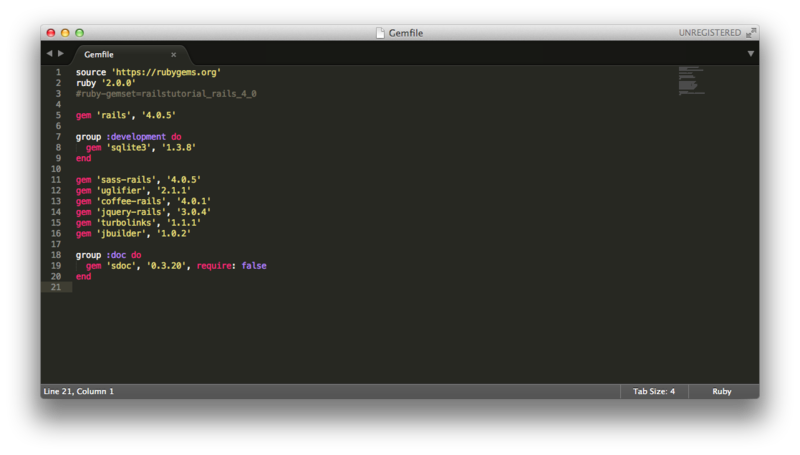The height and width of the screenshot is (455, 800).
Task: Open the Tab Size: 4 selector
Action: tap(654, 391)
